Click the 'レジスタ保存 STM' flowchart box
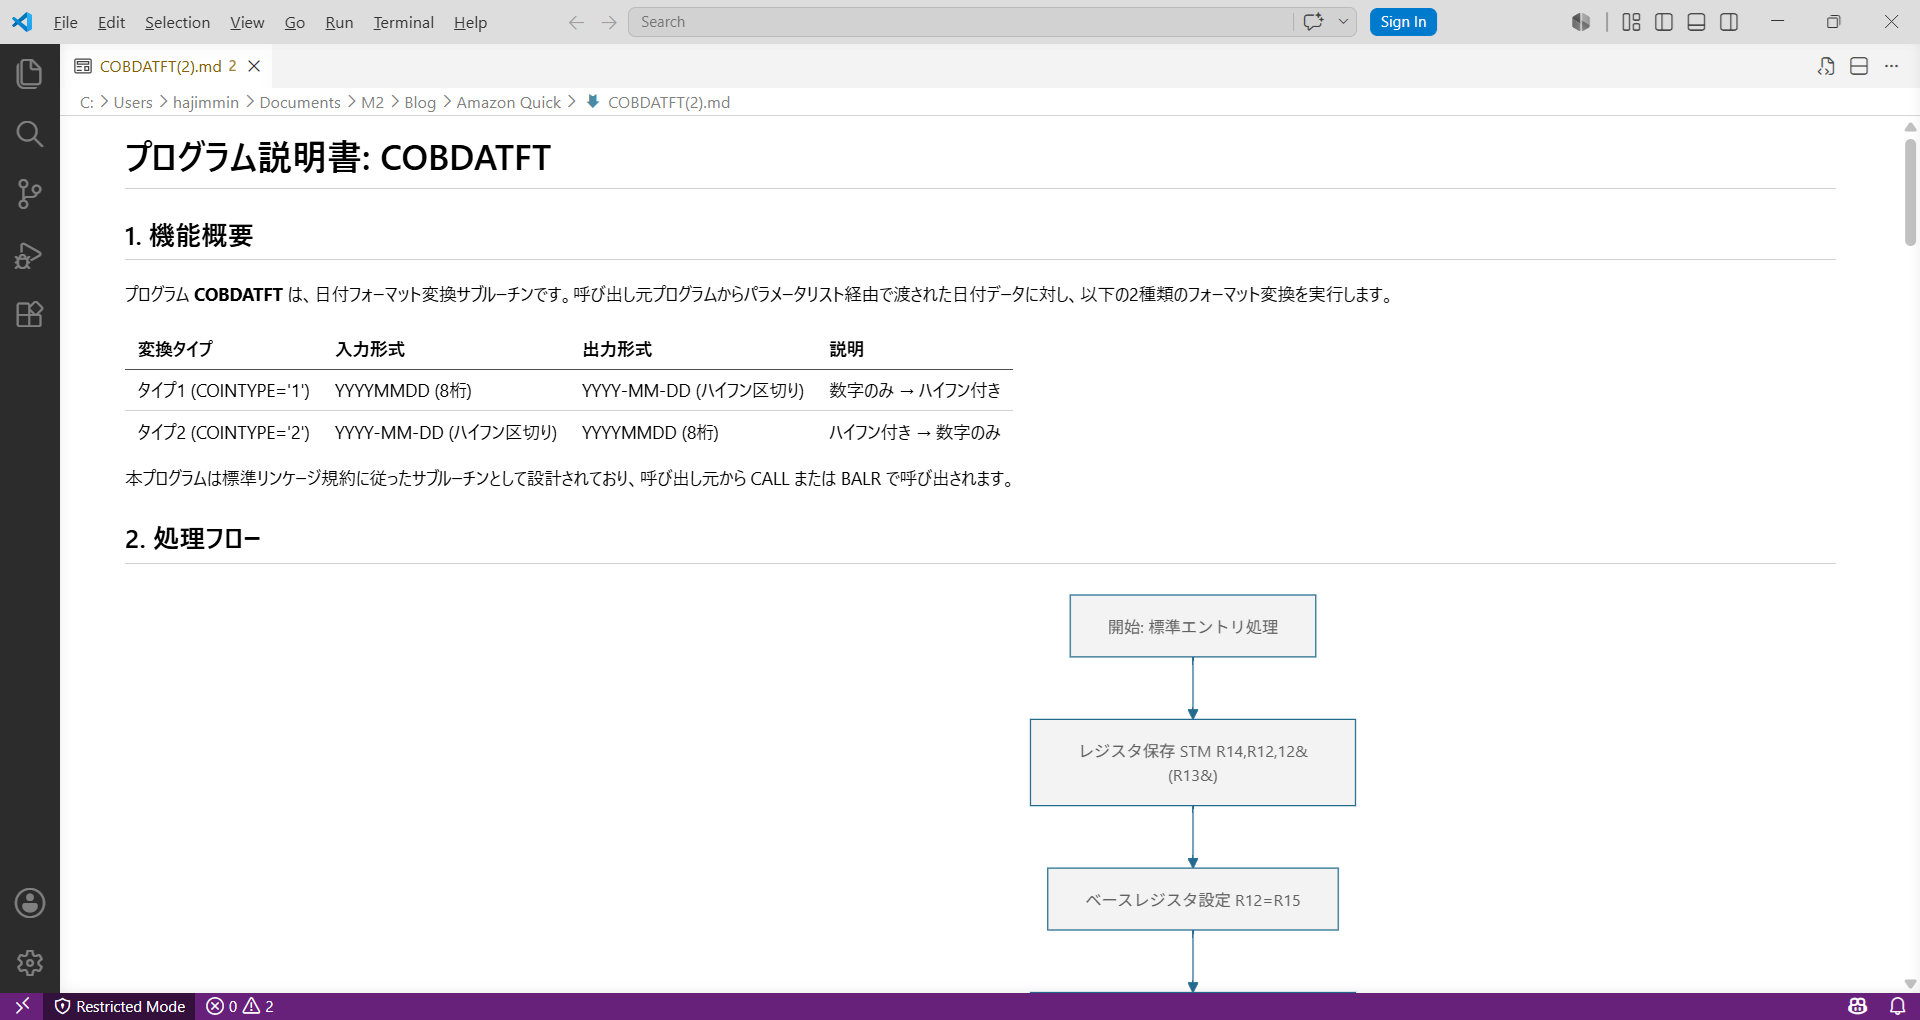The height and width of the screenshot is (1020, 1920). pos(1193,763)
